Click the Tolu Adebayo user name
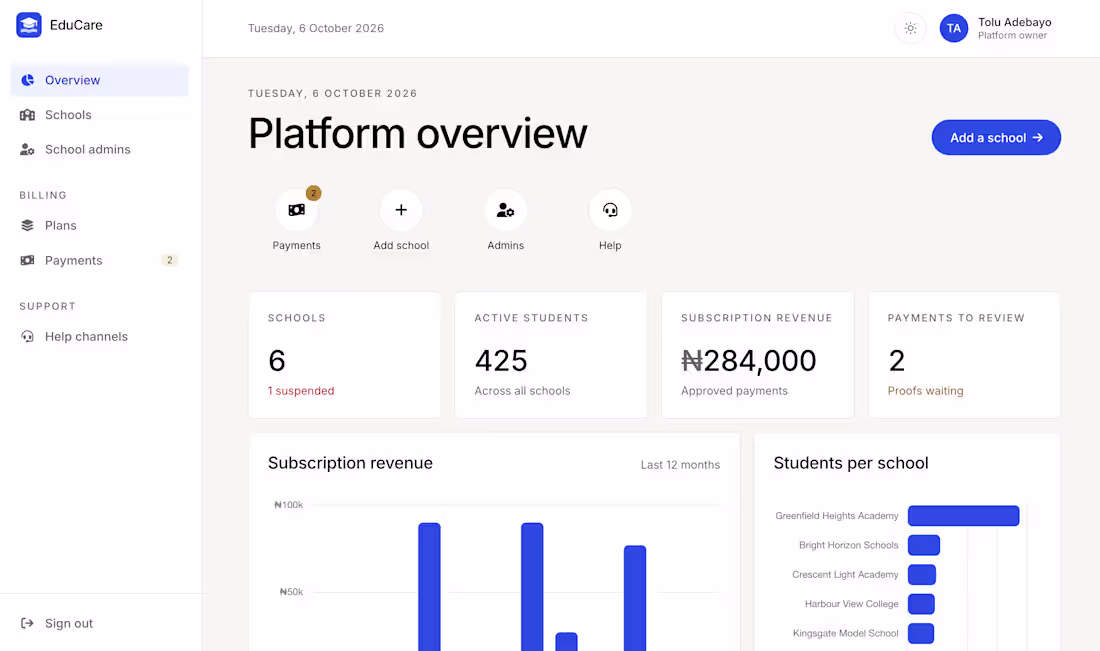This screenshot has height=651, width=1100. (x=1014, y=22)
